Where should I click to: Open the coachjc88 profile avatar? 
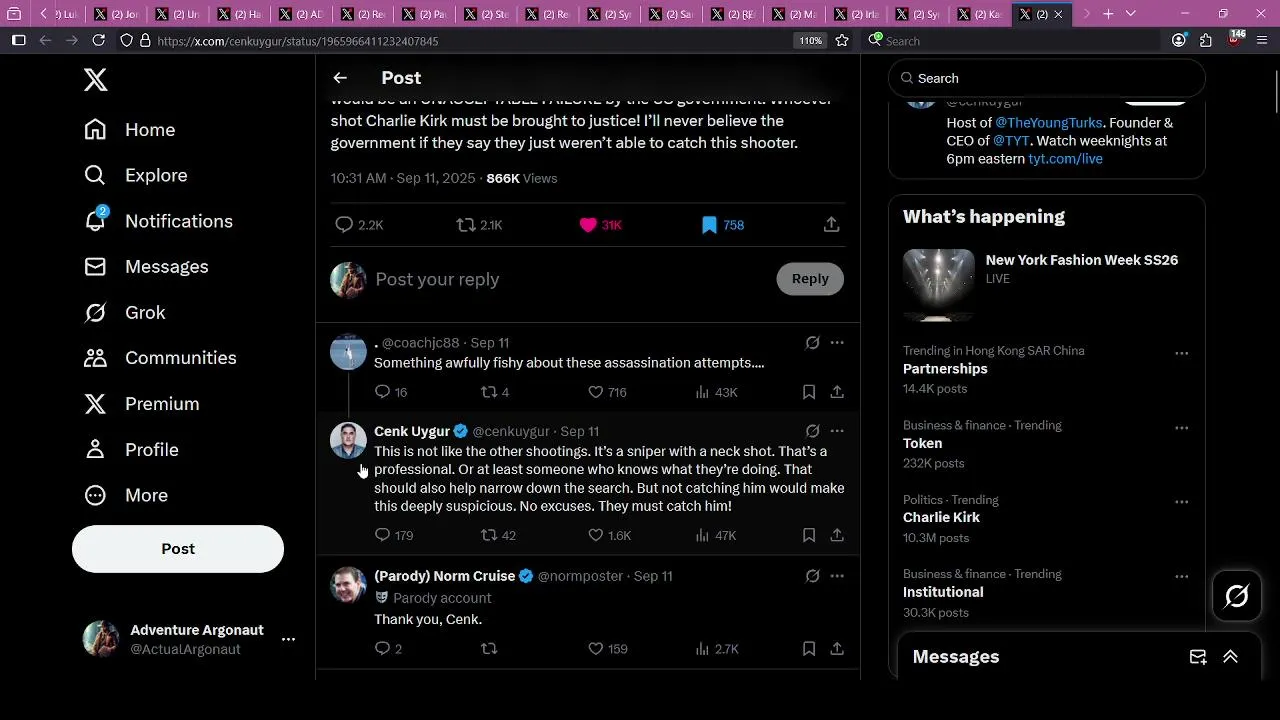(x=348, y=352)
